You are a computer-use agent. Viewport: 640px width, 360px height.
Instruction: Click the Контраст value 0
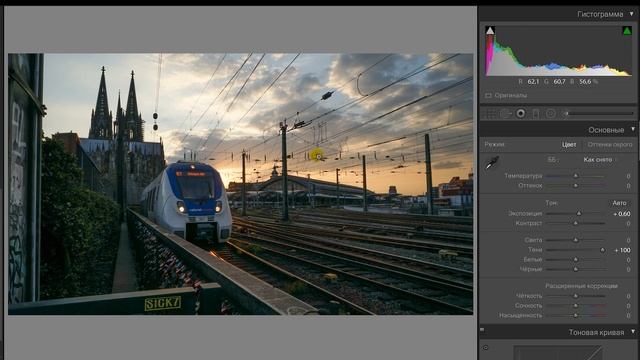coord(628,223)
